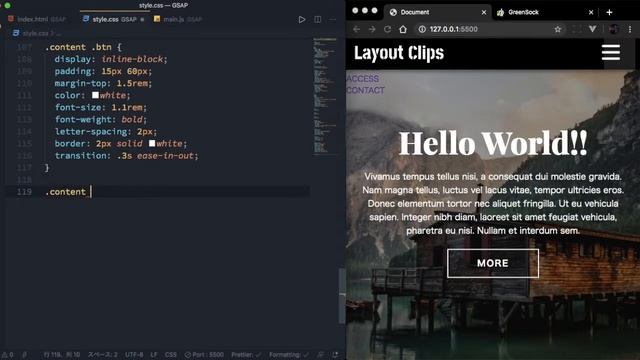Click the Prettier status bar item
This screenshot has height=360, width=640.
[x=246, y=355]
